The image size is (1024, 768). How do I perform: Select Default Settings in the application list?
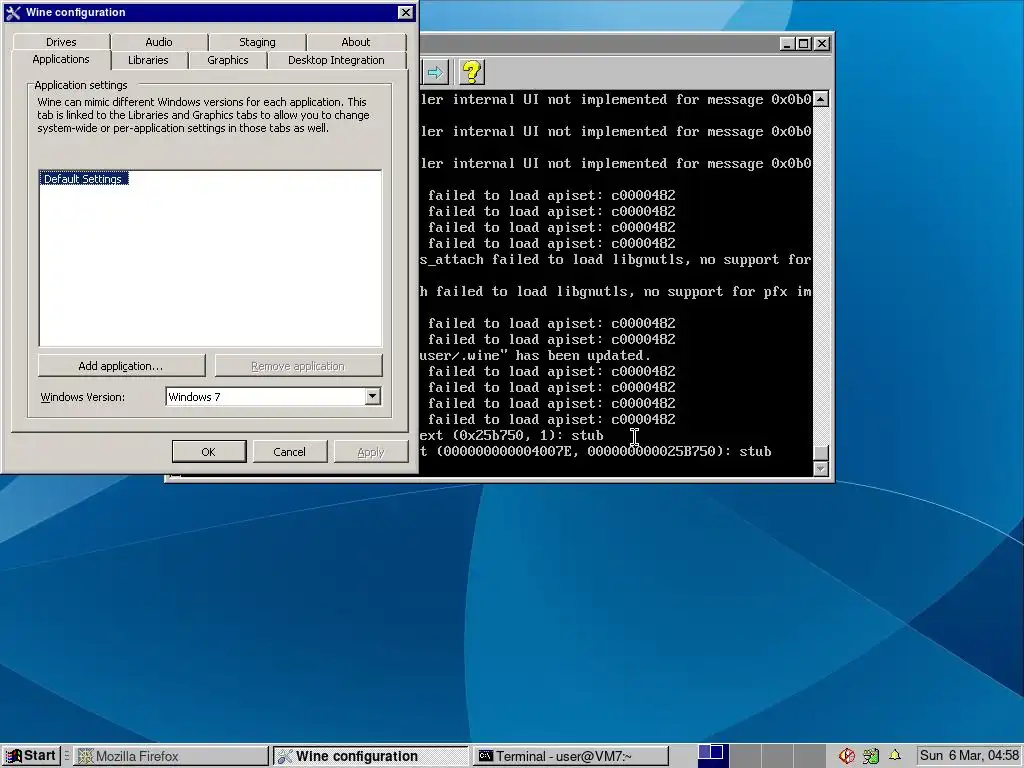(83, 179)
